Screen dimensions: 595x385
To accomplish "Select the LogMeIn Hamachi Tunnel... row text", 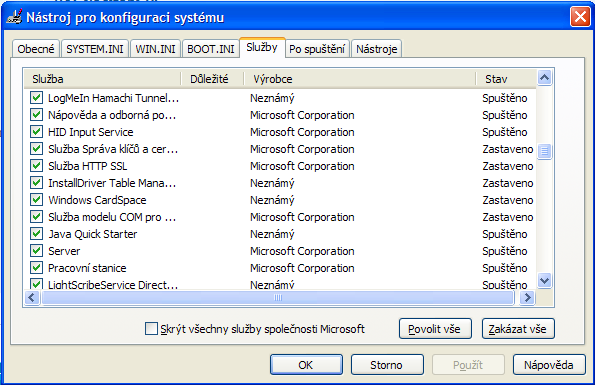I will click(113, 98).
